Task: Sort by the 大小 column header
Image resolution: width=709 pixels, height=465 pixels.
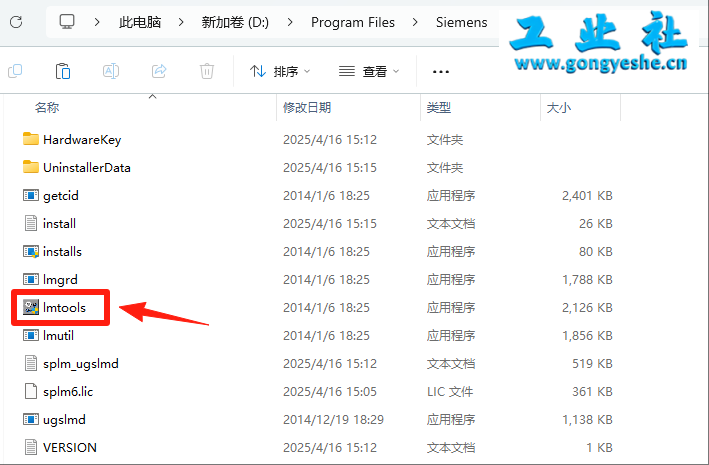Action: pos(559,108)
